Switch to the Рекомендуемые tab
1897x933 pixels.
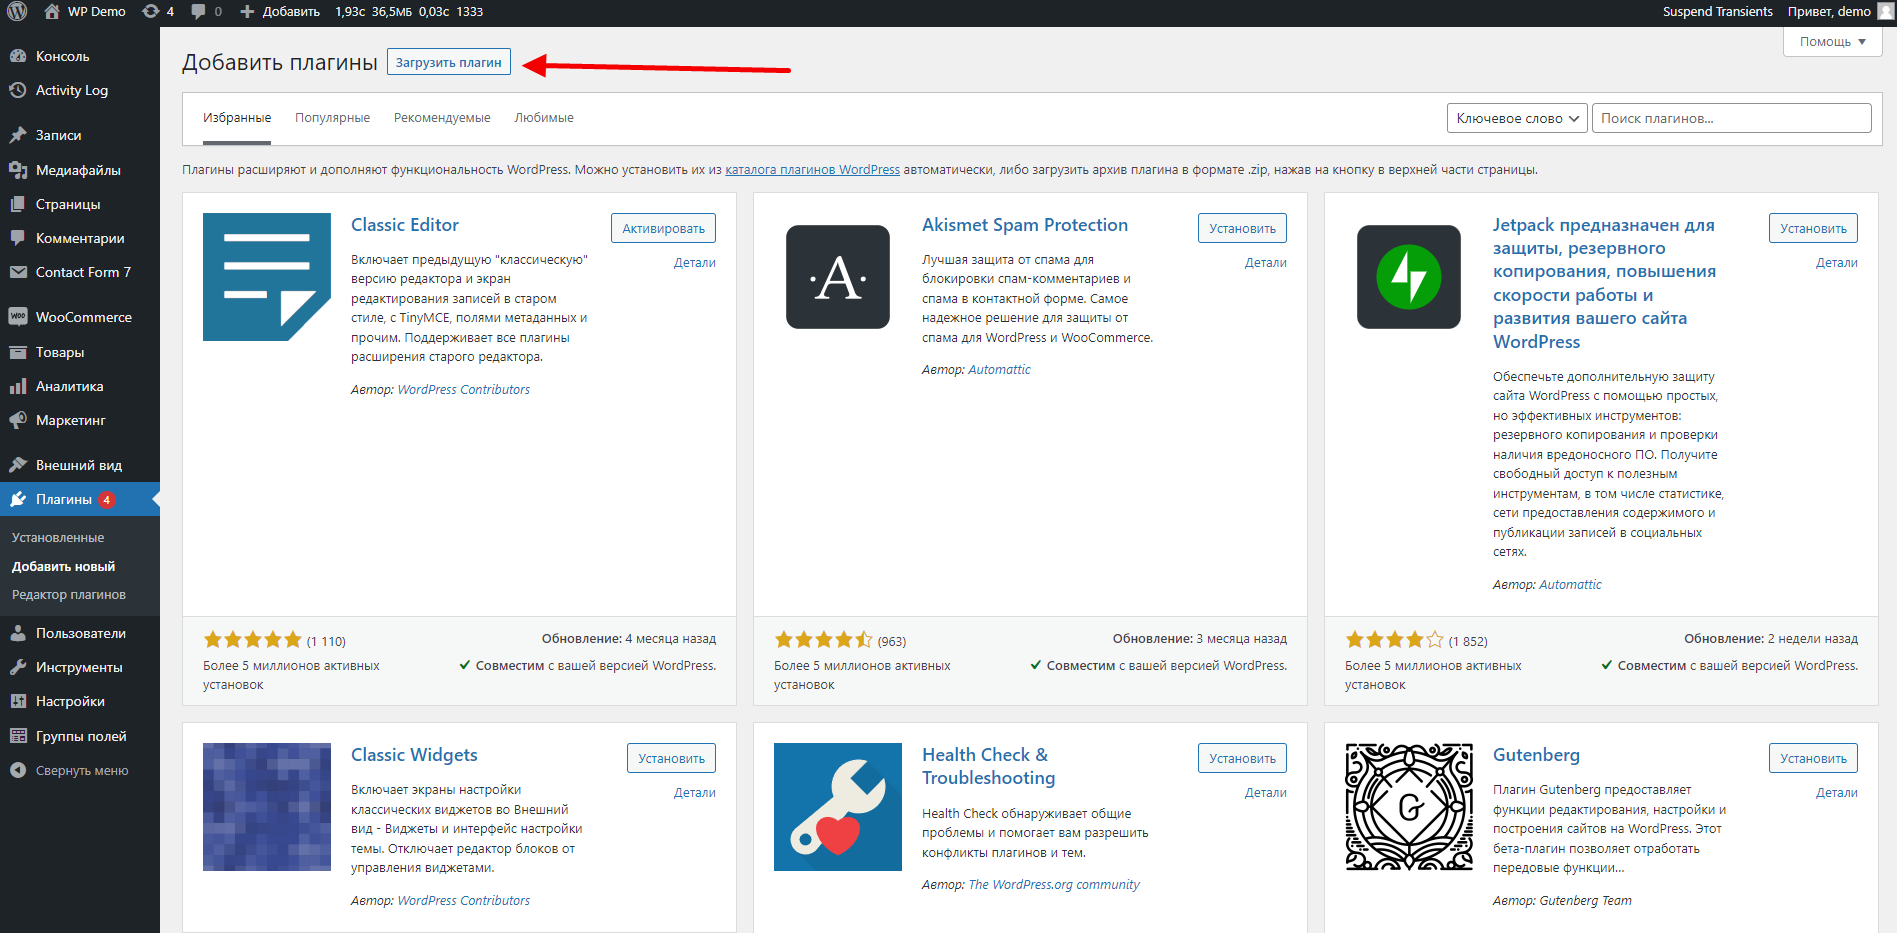click(442, 118)
